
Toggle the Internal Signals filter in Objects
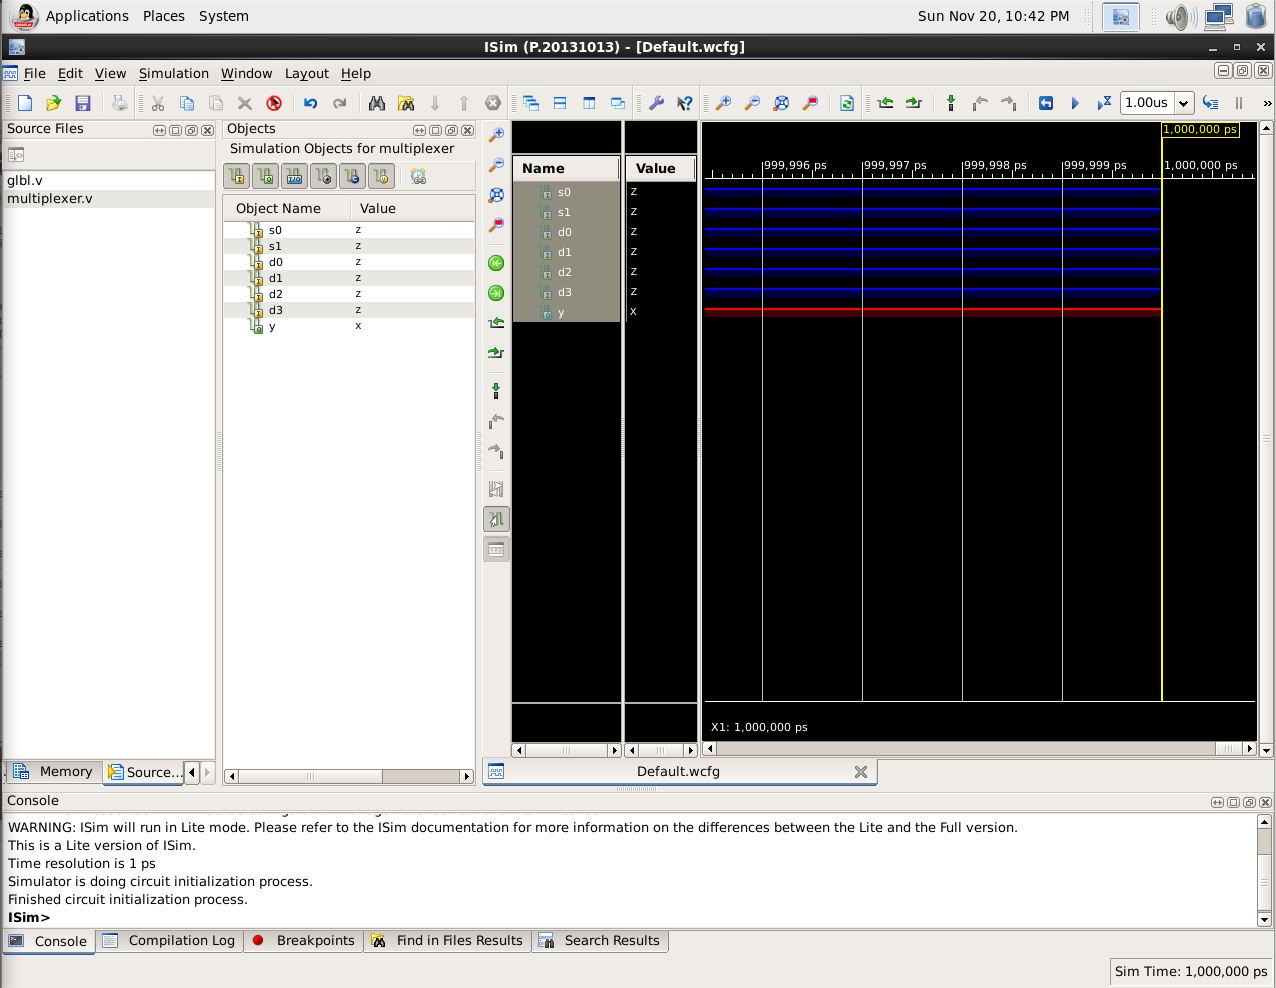[x=323, y=176]
